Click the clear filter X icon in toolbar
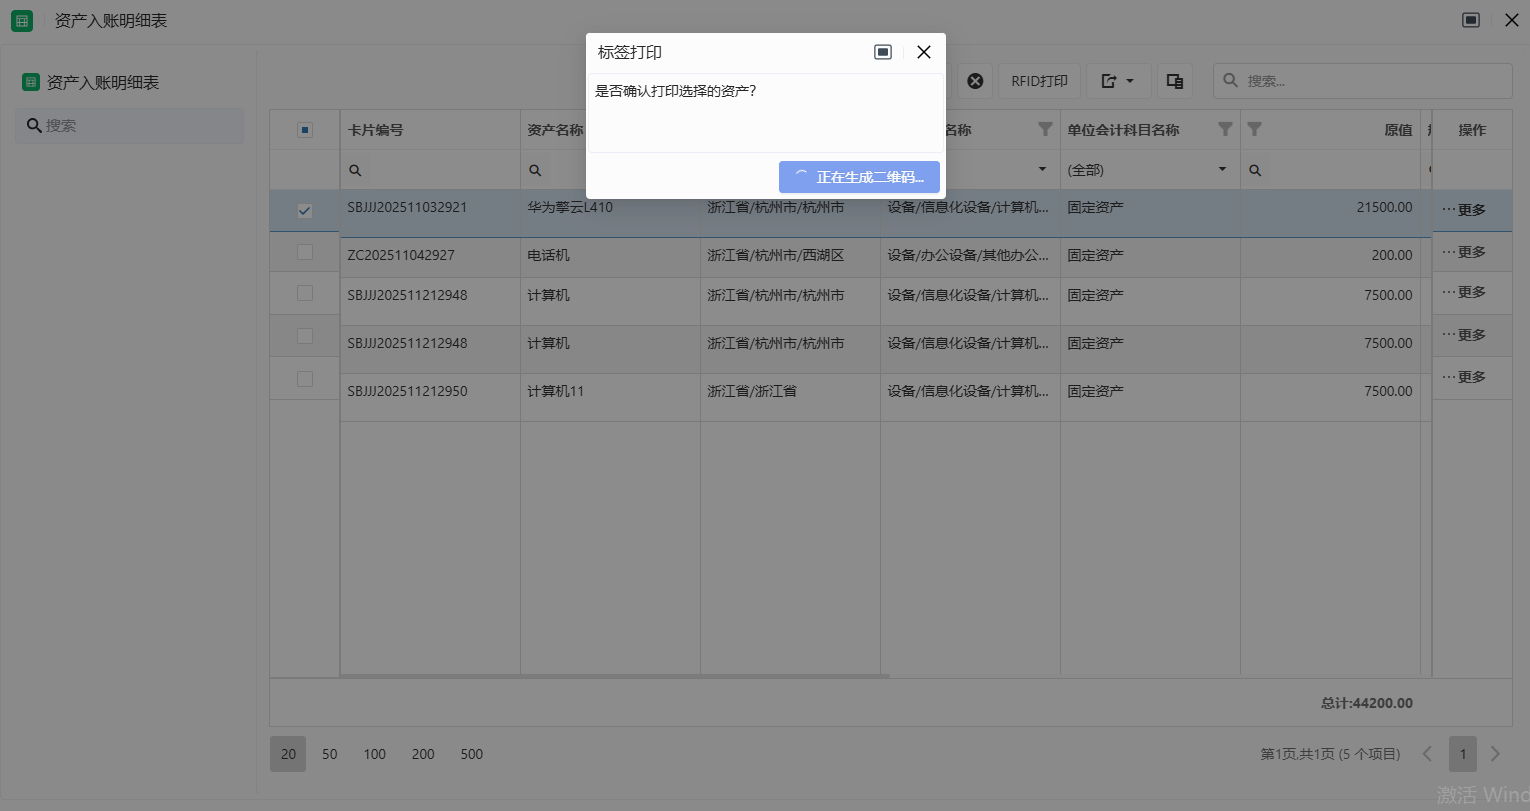1530x811 pixels. 975,81
